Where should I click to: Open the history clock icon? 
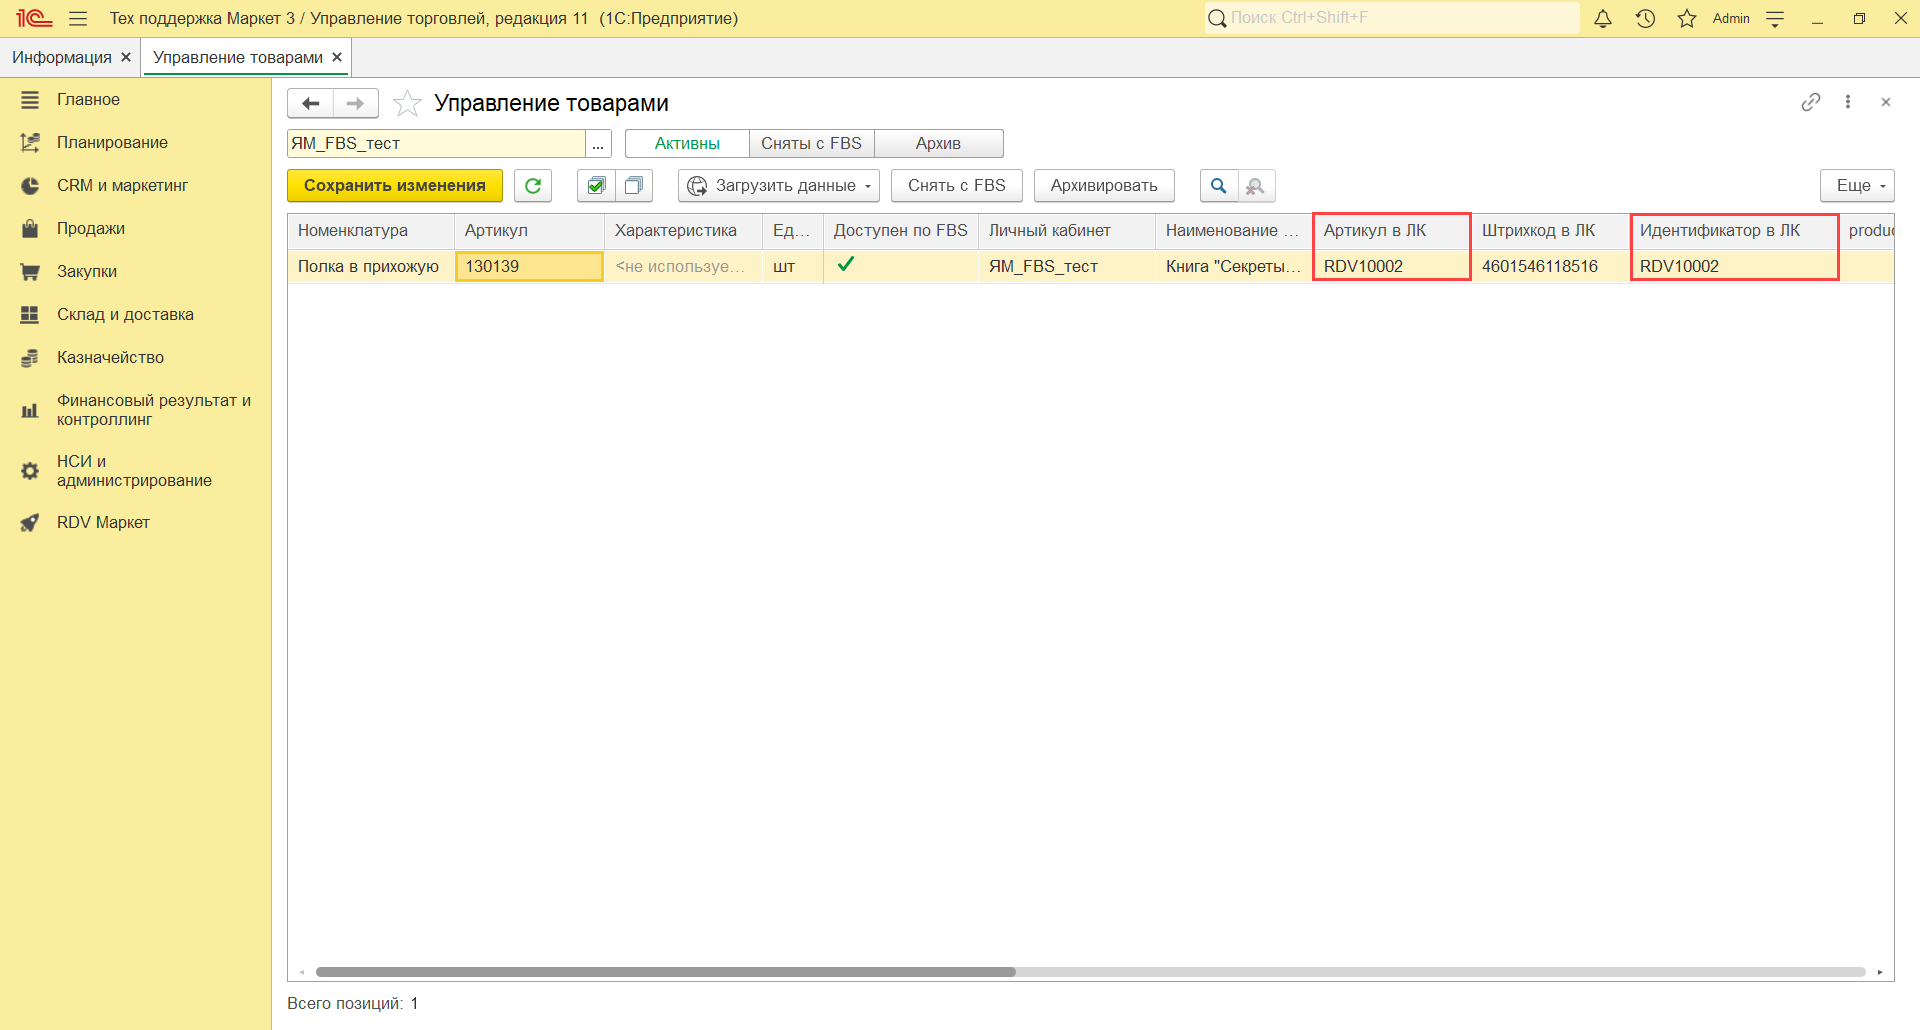[x=1645, y=19]
